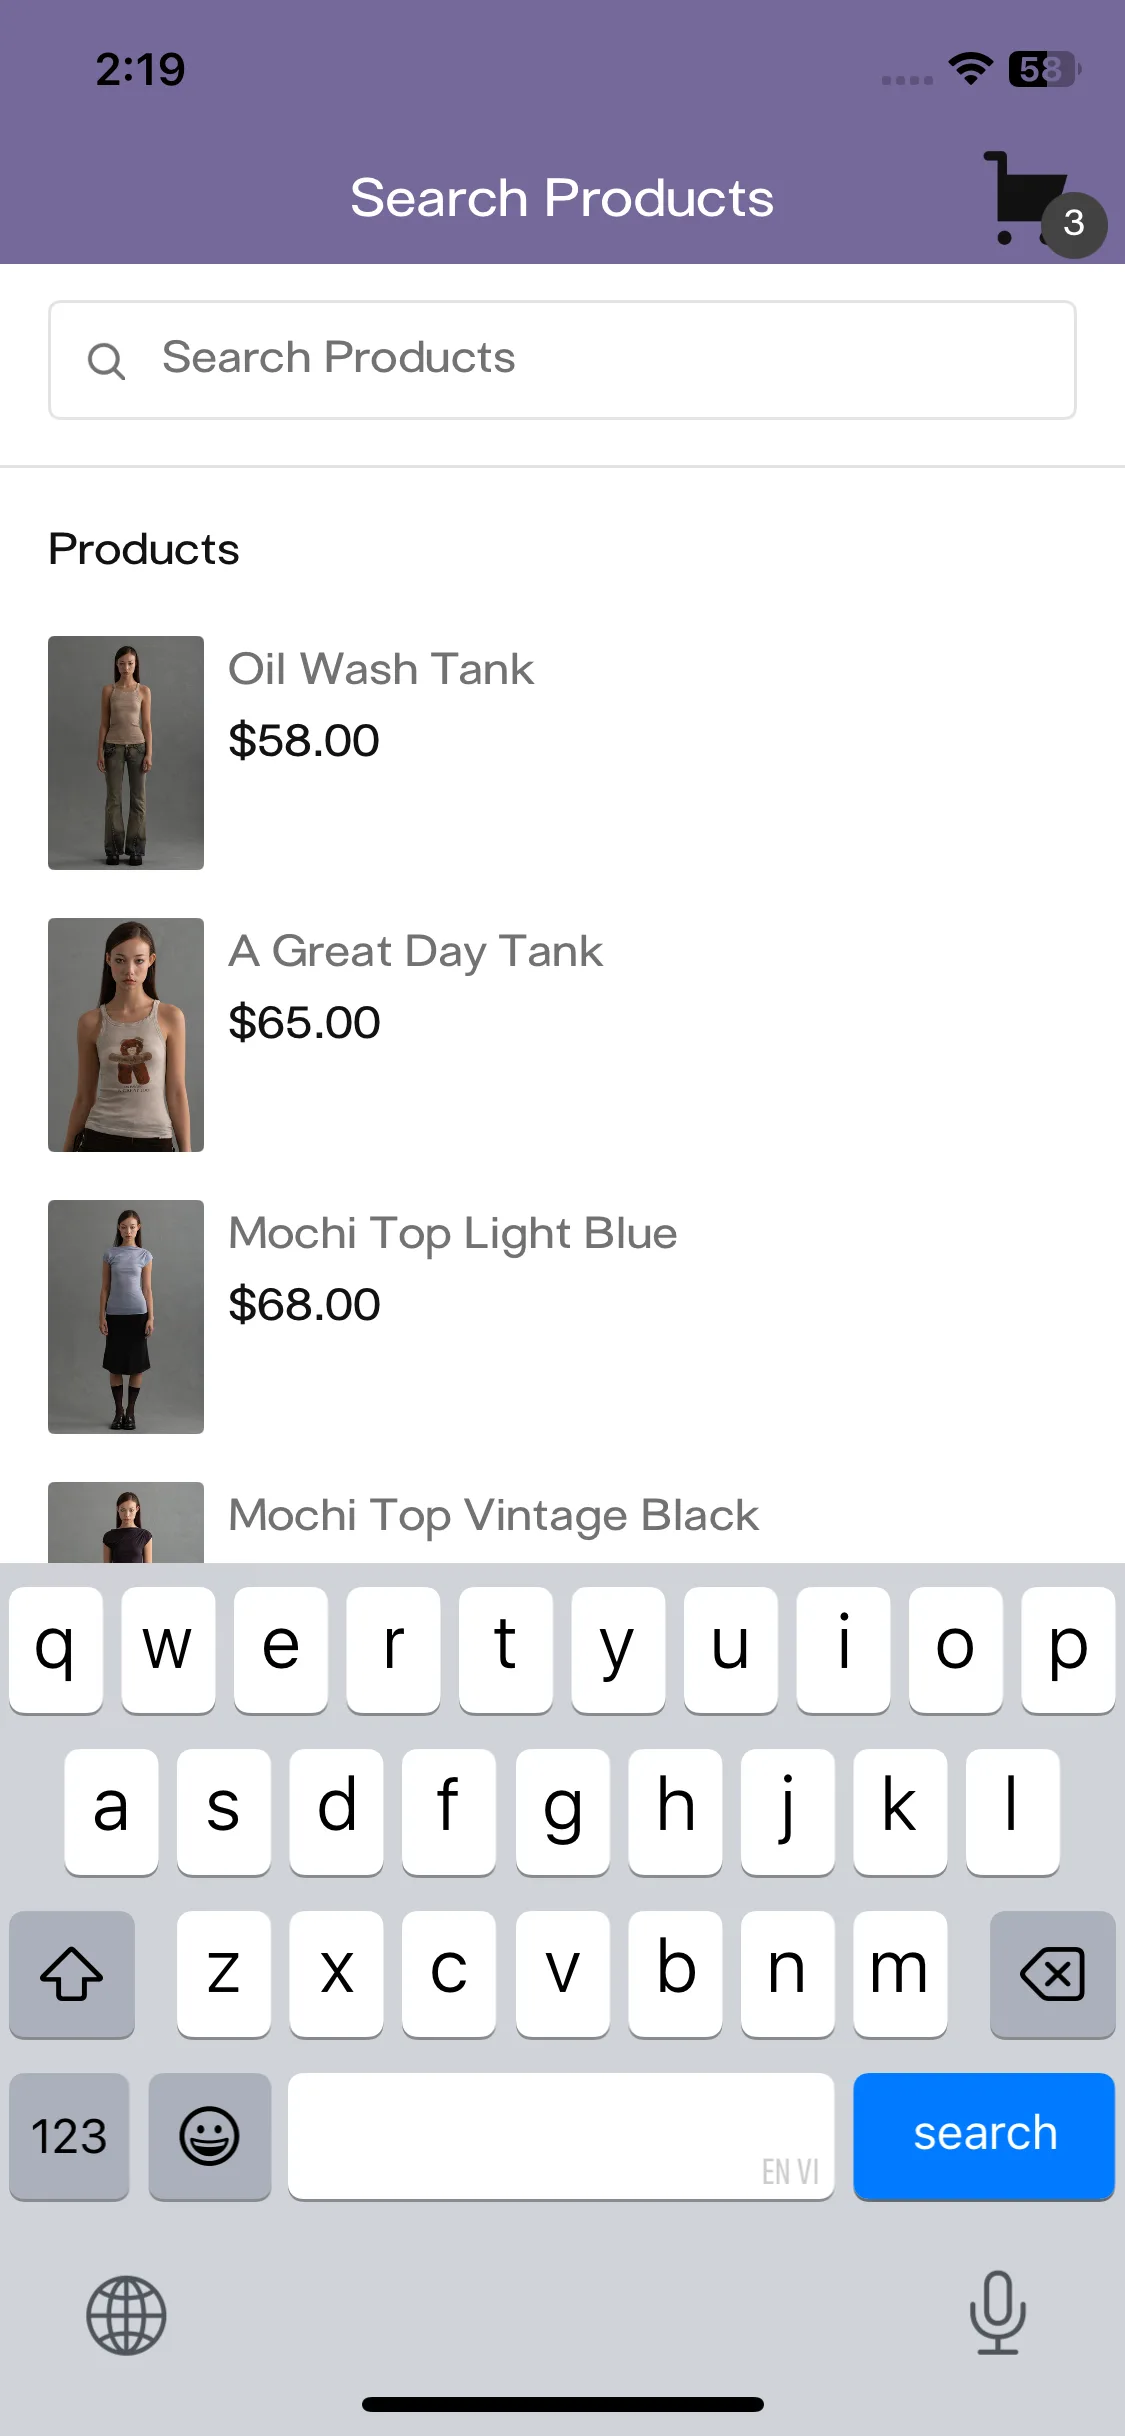The width and height of the screenshot is (1125, 2436).
Task: Switch to the 123 numeric keyboard
Action: click(x=69, y=2136)
